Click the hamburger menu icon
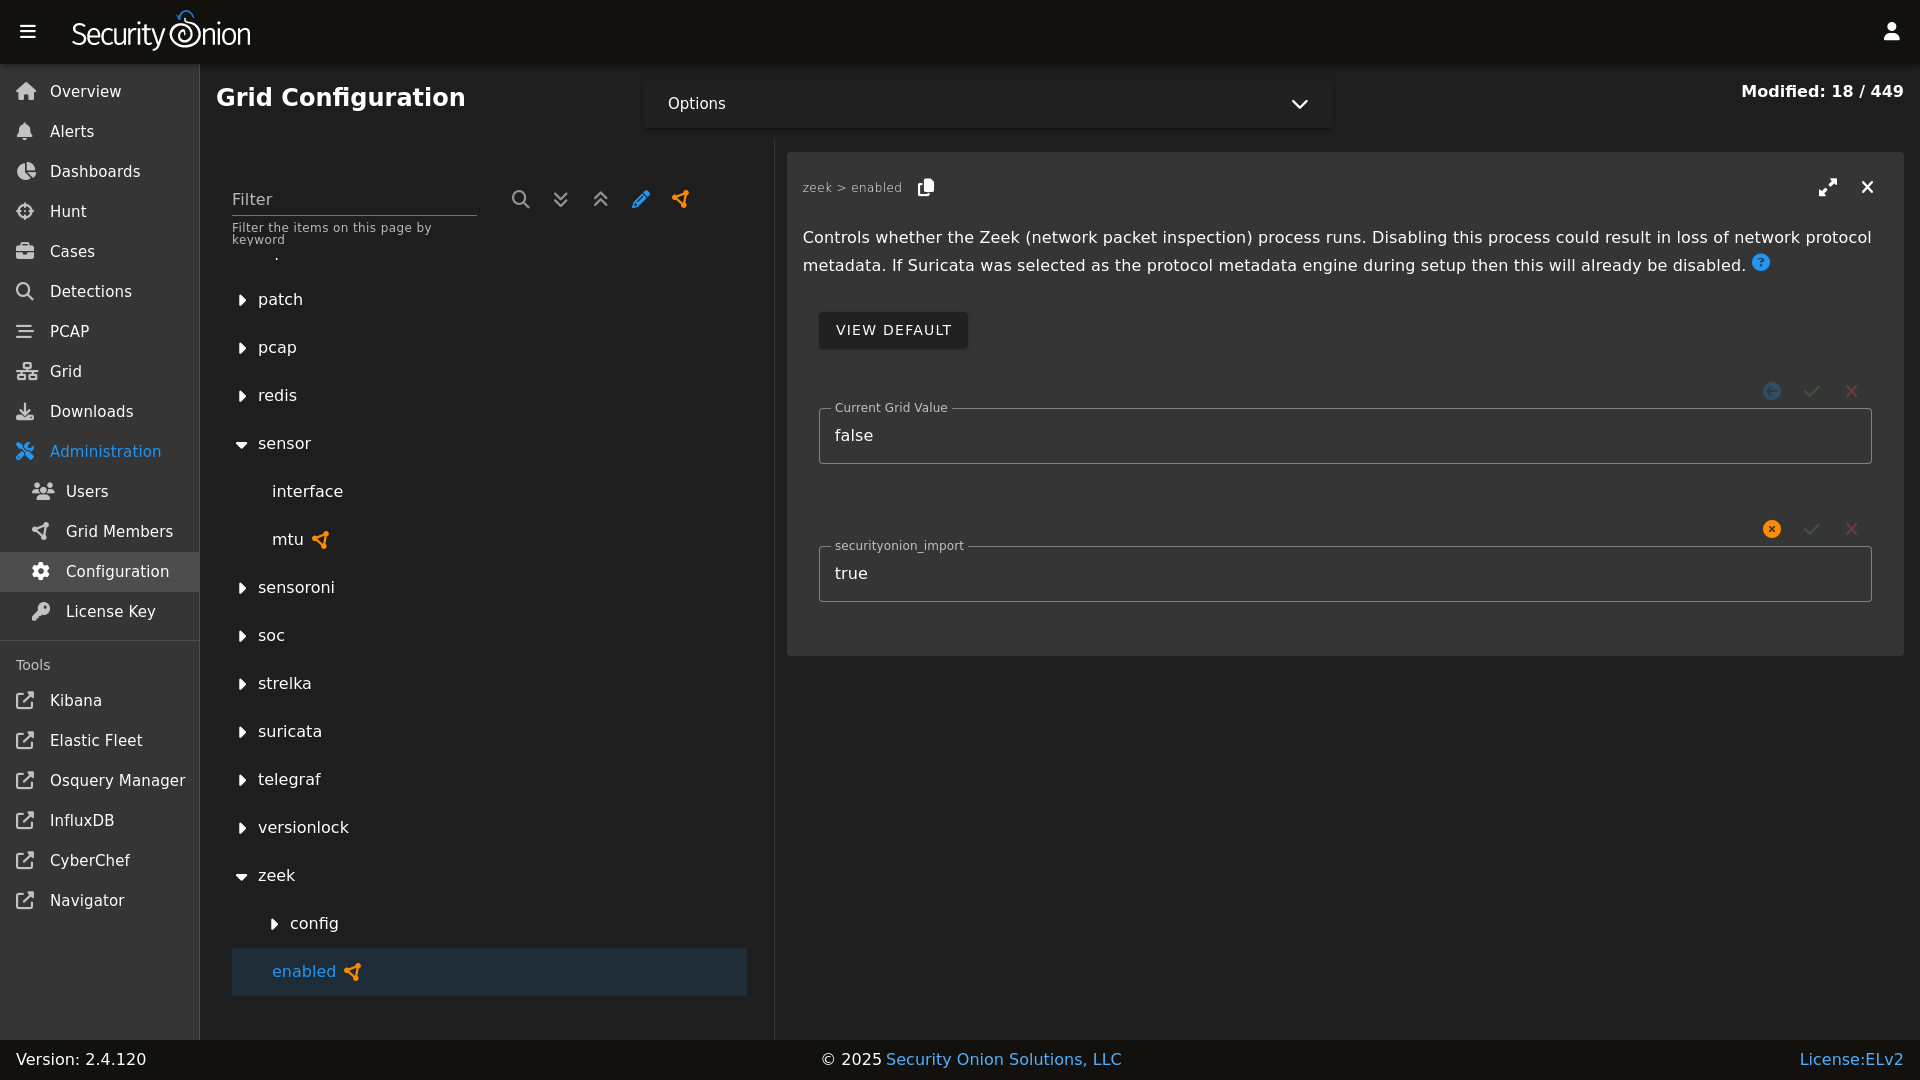 pos(28,32)
